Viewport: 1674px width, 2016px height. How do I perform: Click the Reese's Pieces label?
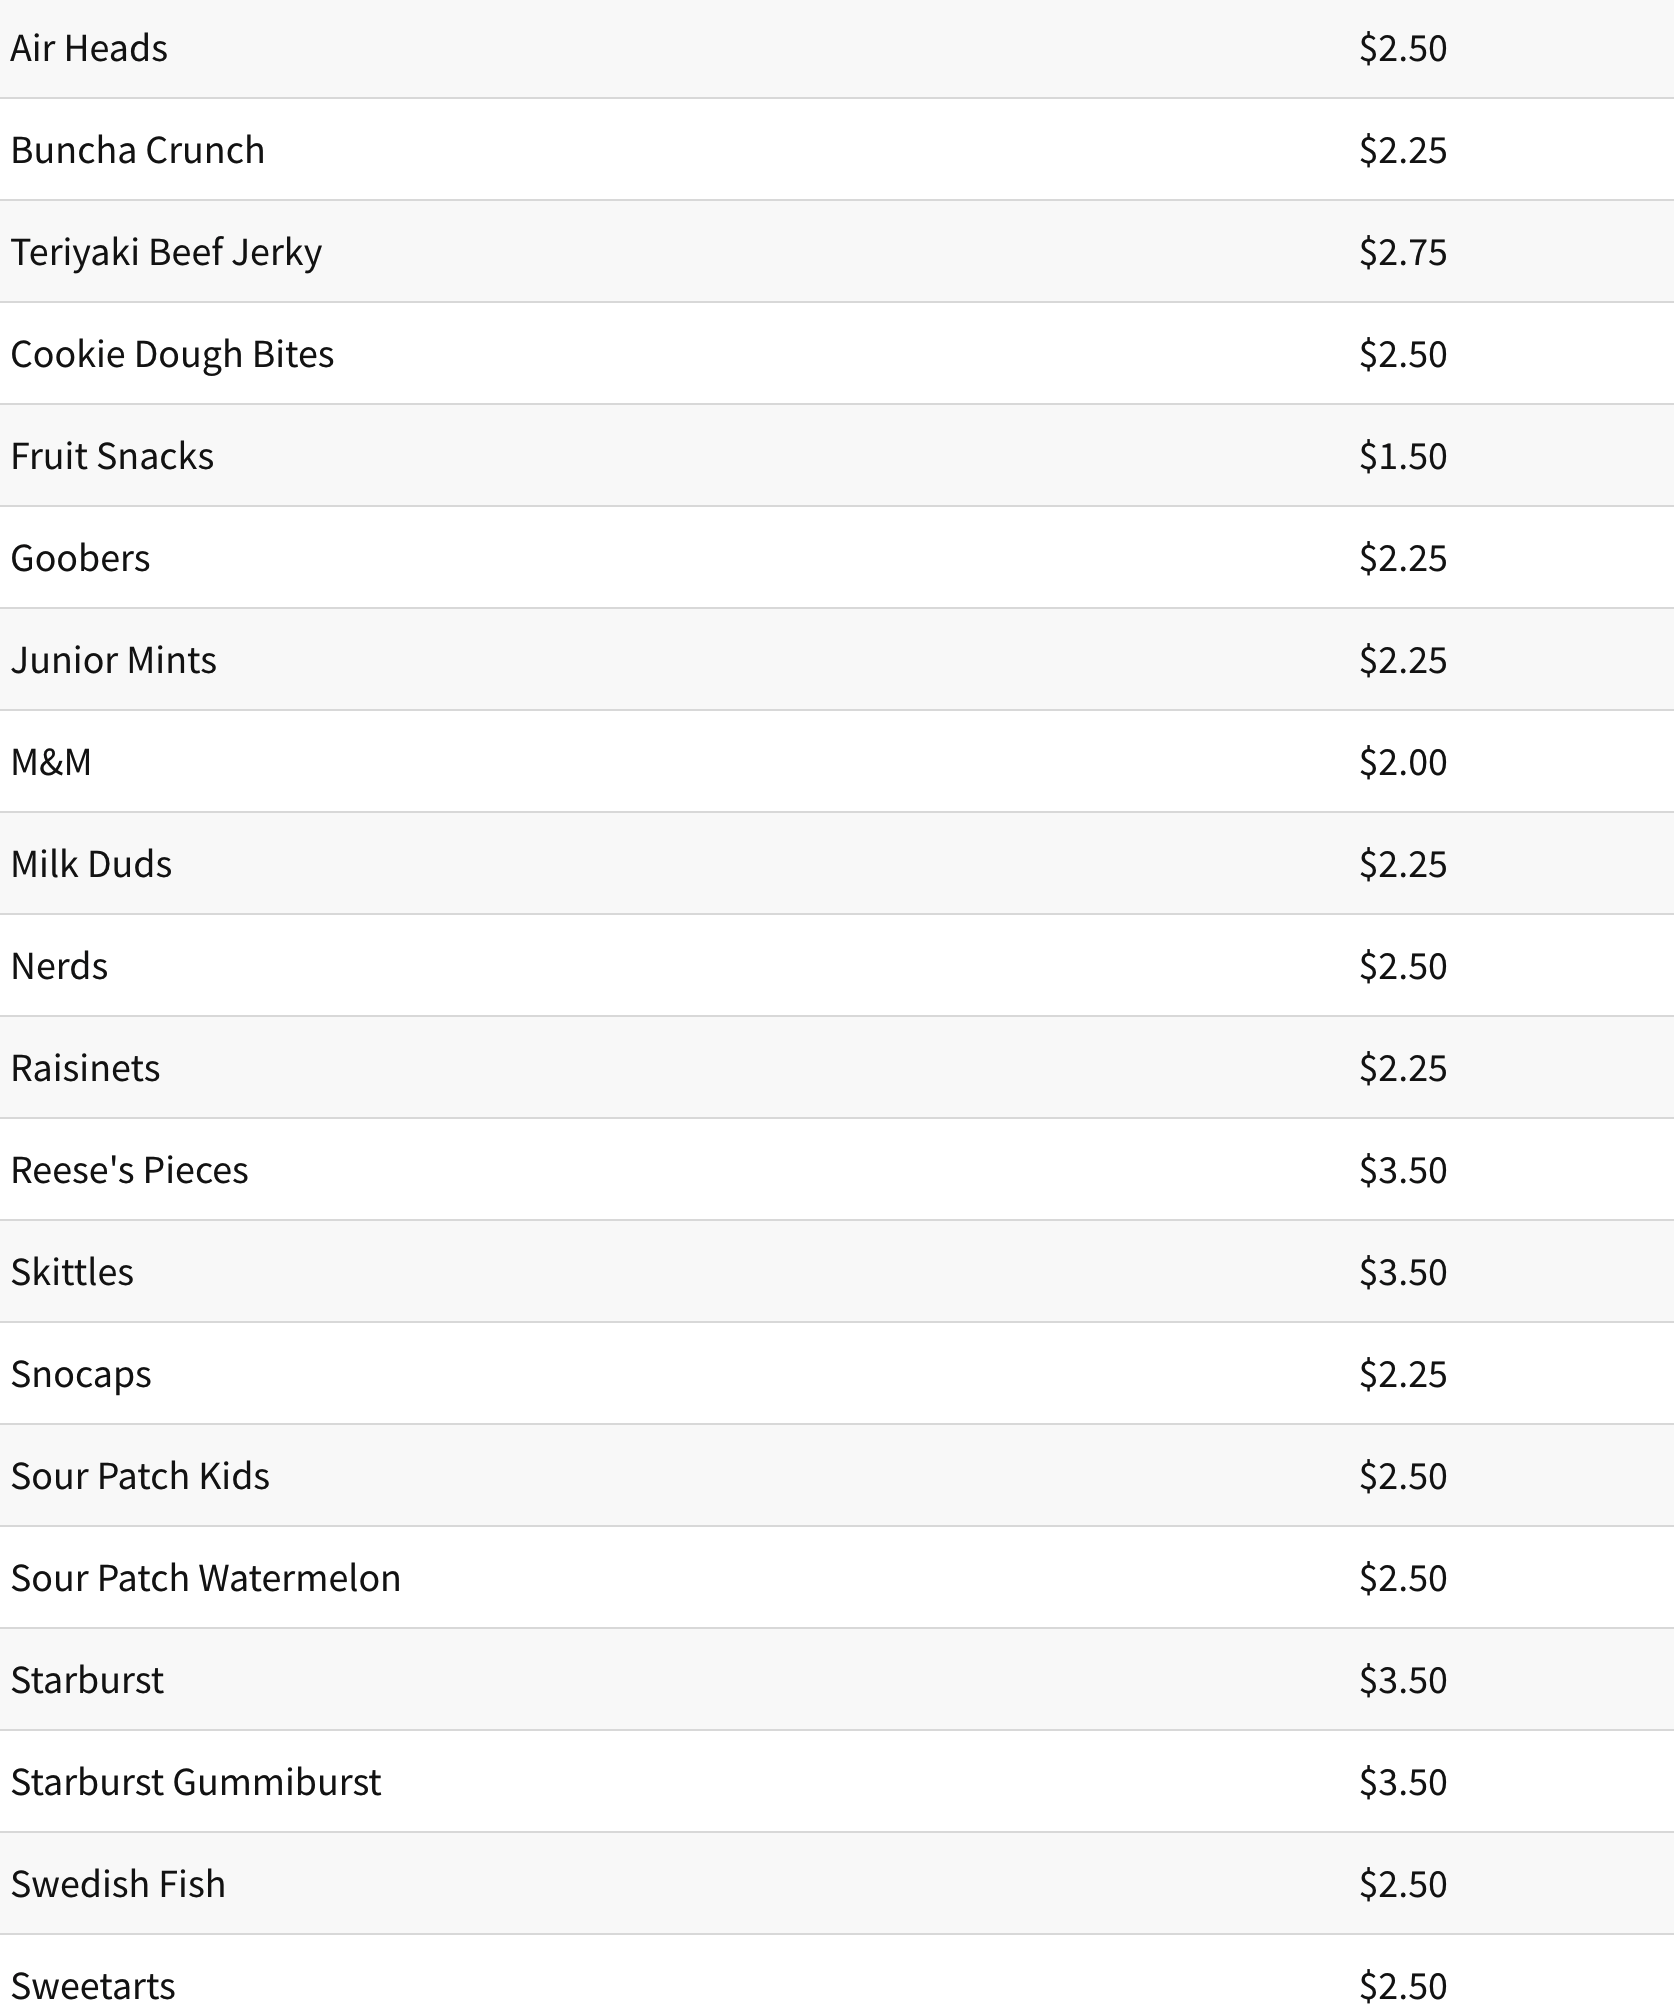[x=129, y=1170]
